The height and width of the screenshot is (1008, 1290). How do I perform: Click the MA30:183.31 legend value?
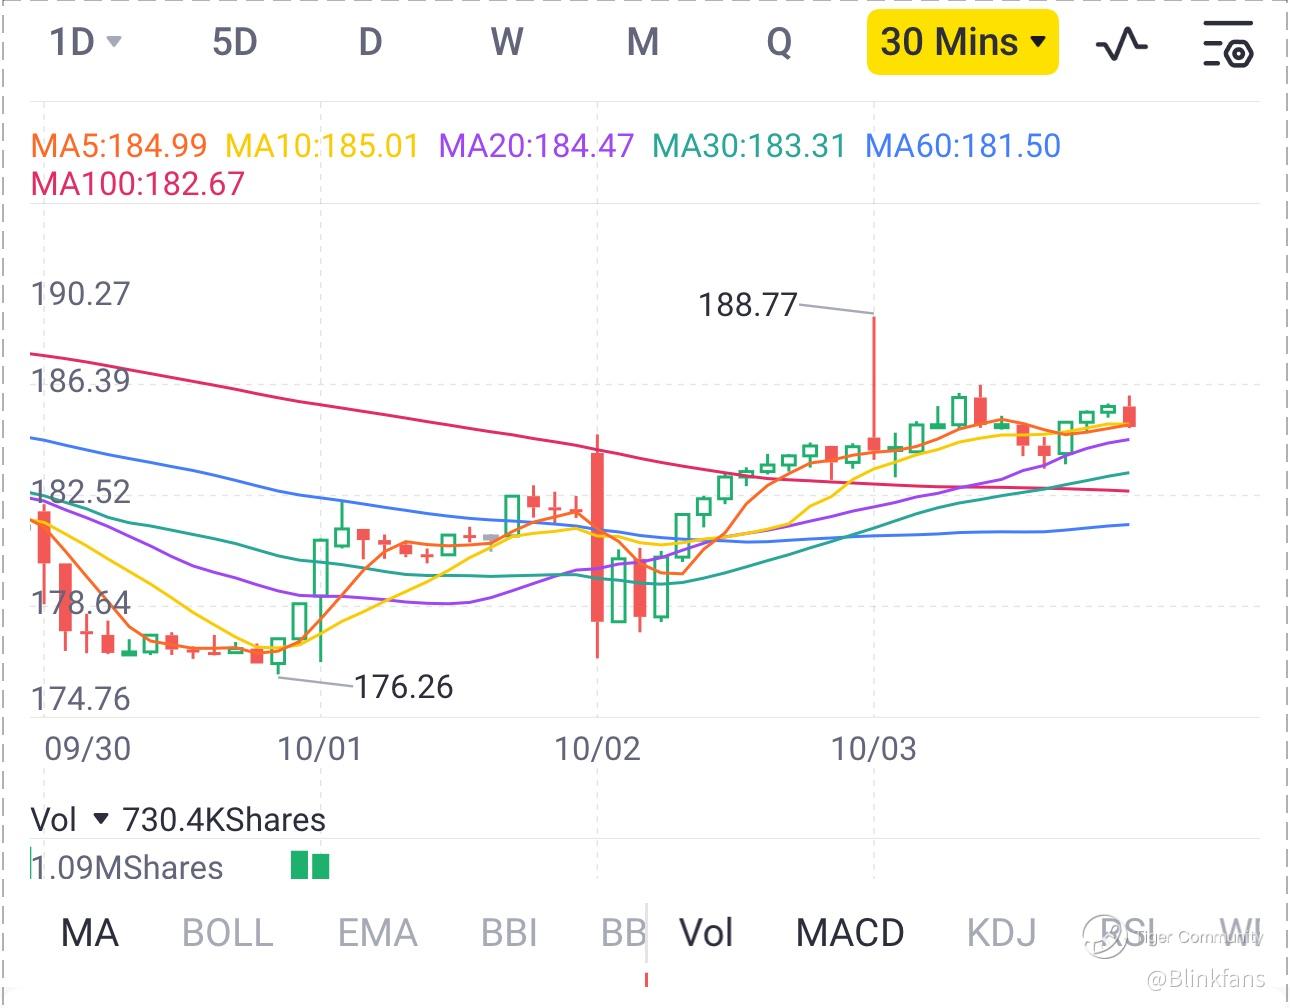click(x=749, y=146)
